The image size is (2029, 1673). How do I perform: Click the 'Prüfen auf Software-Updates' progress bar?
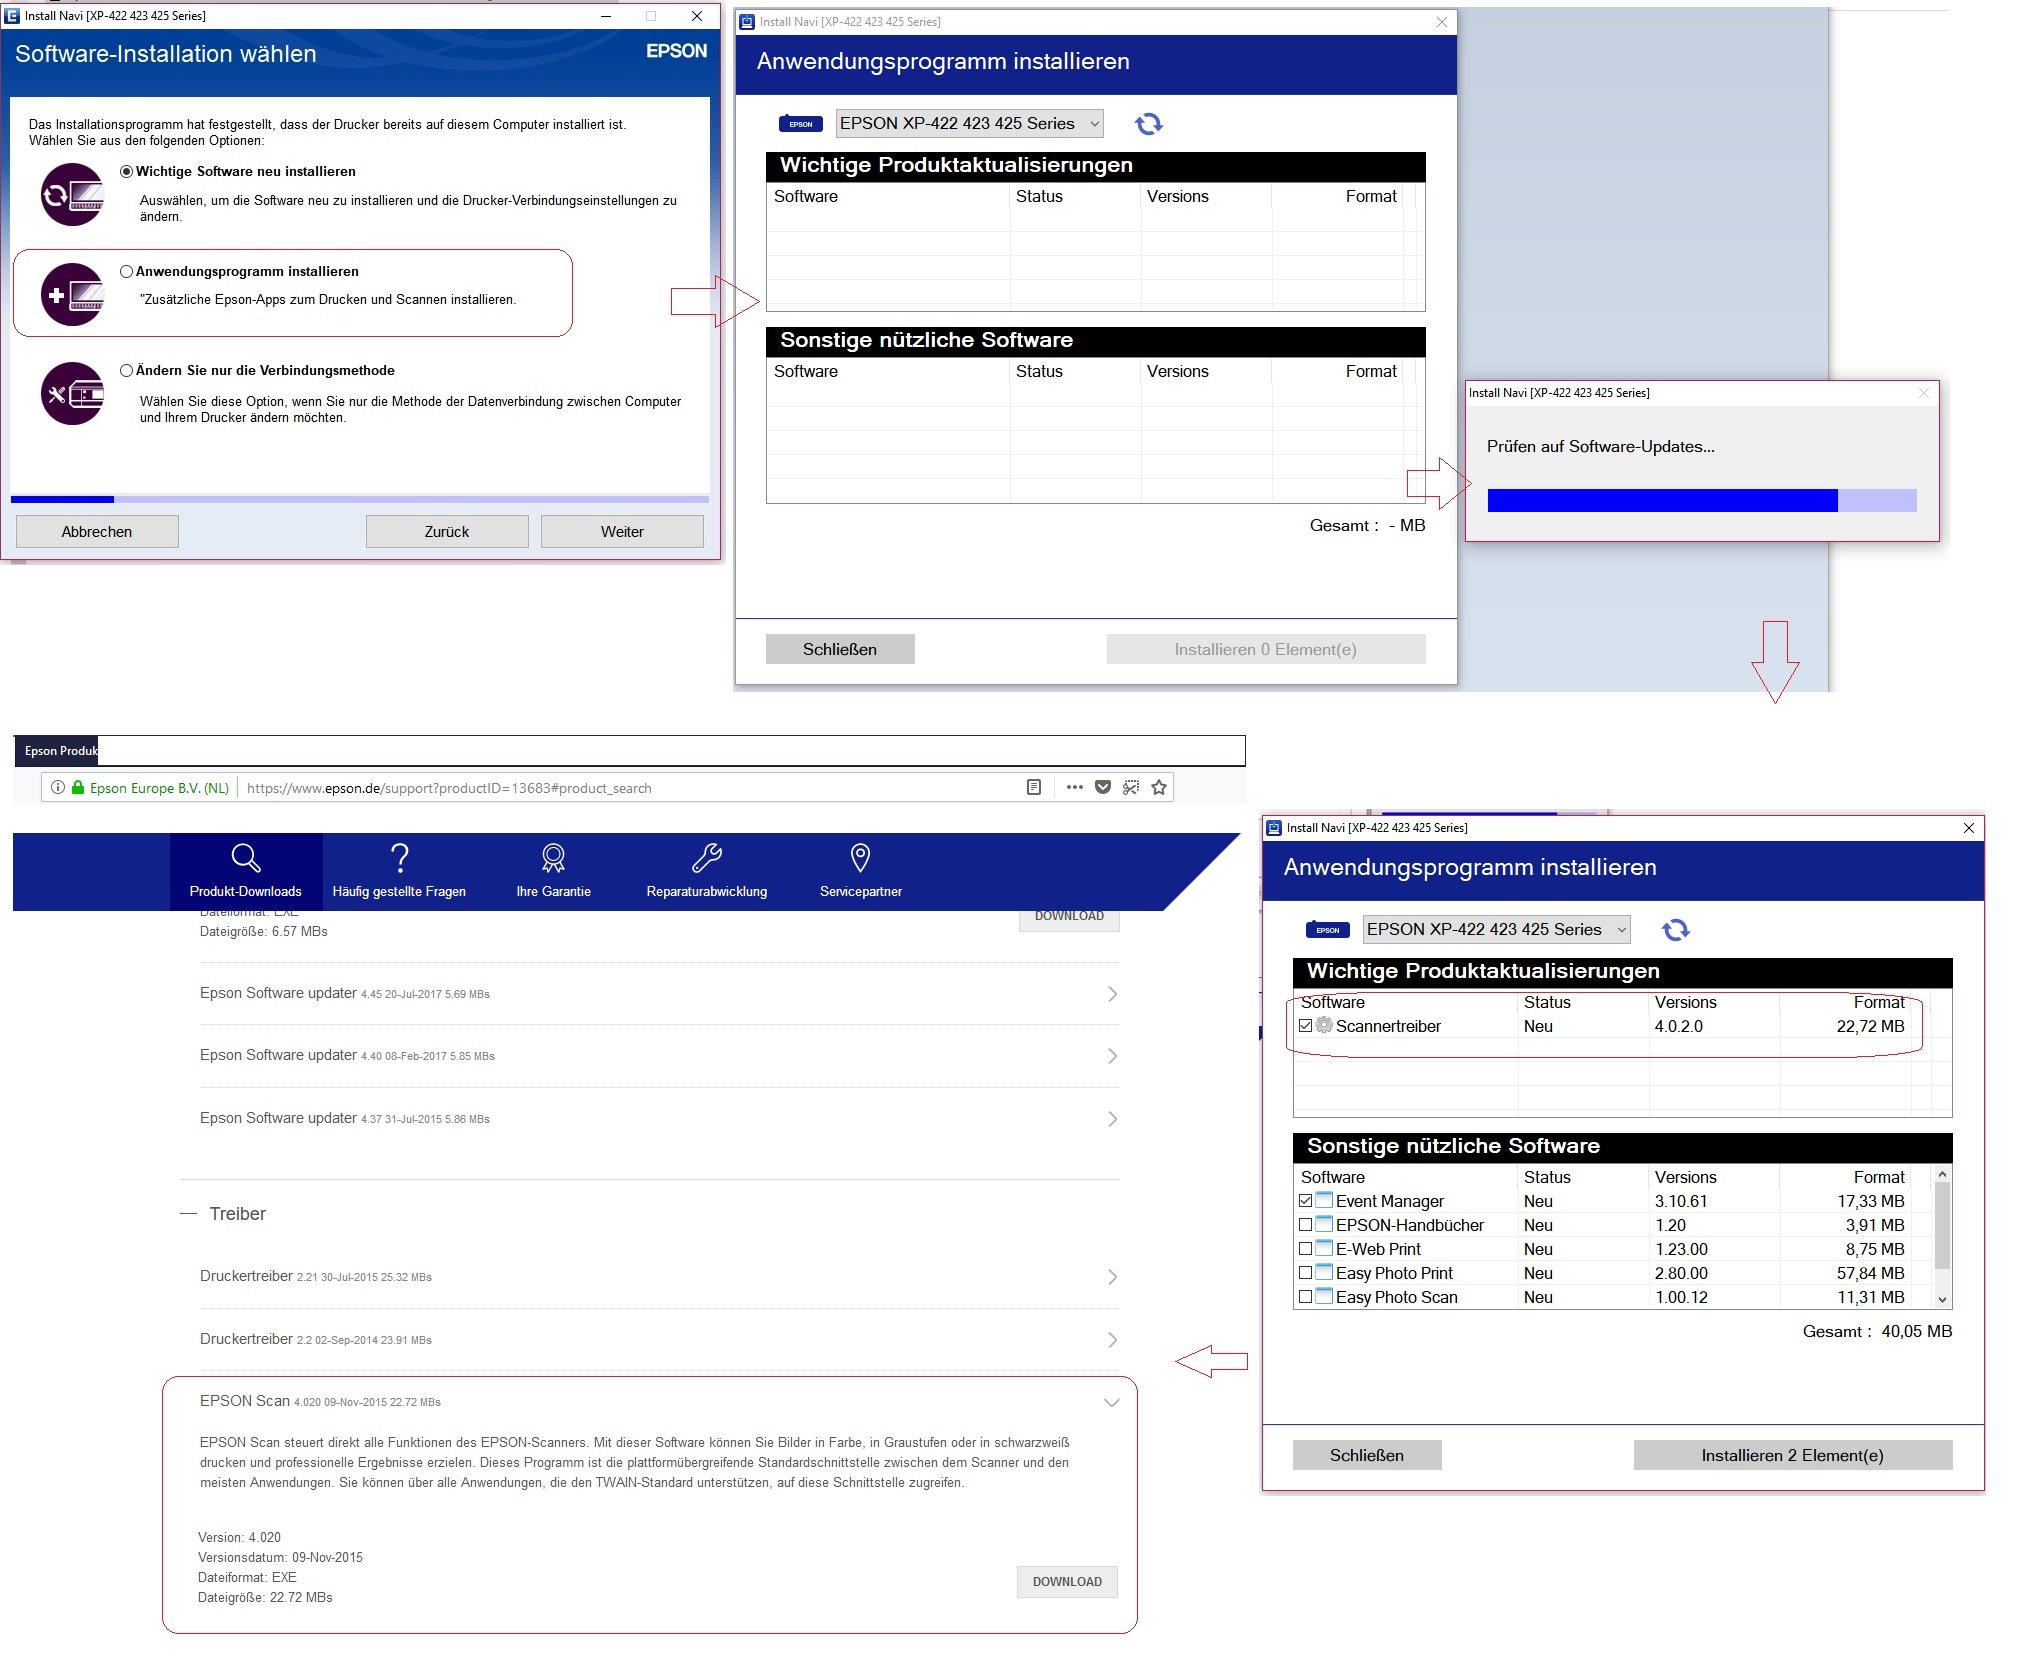point(1701,501)
